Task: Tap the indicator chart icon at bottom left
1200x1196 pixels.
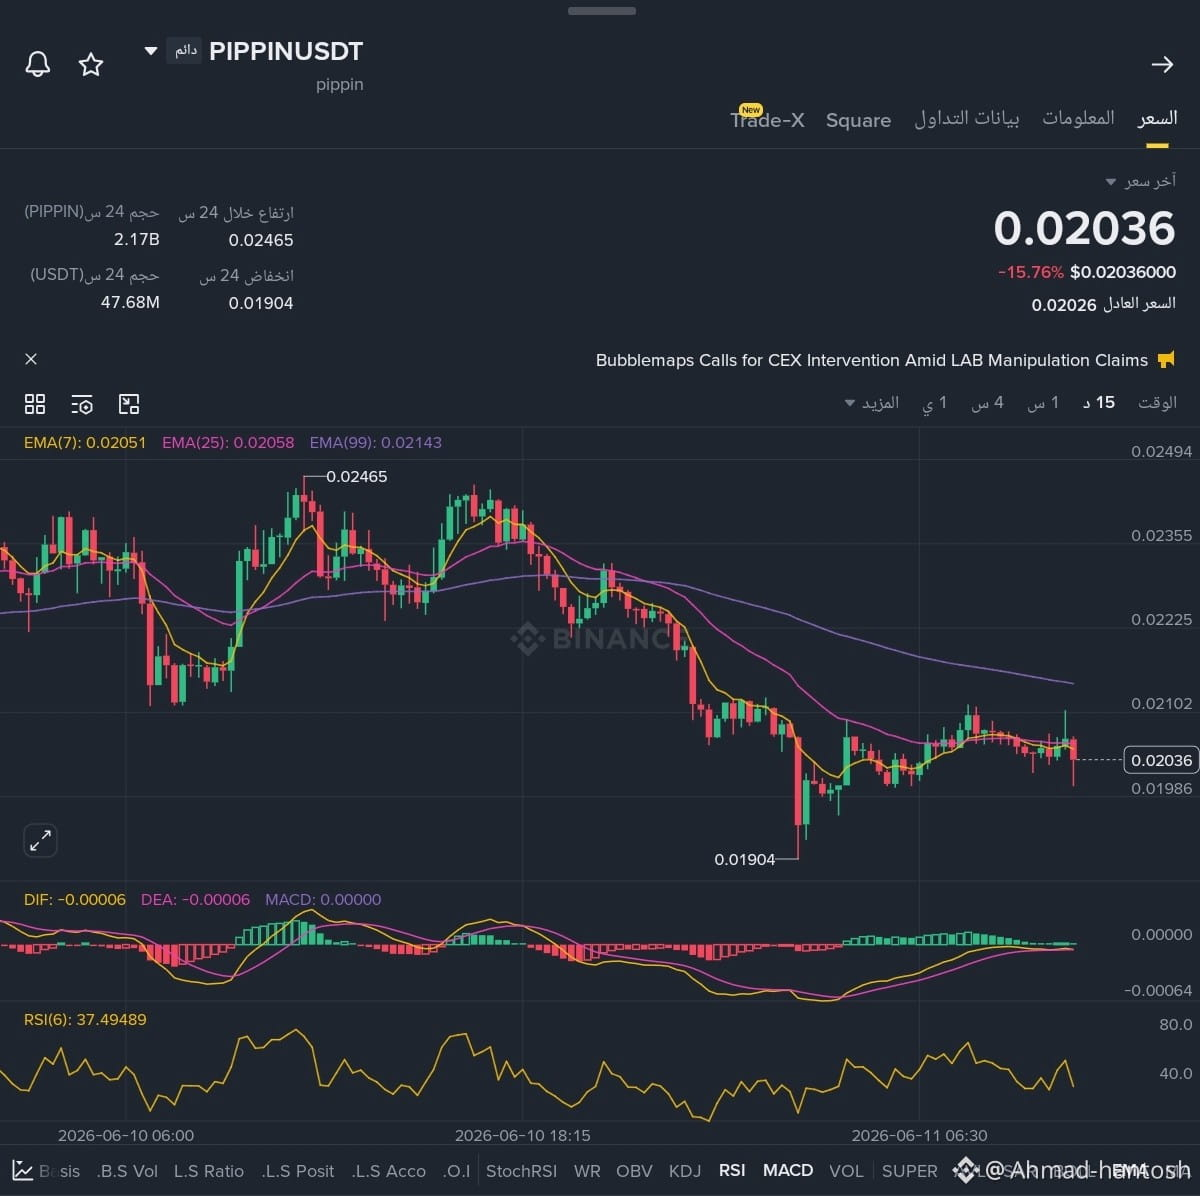Action: tap(22, 1171)
